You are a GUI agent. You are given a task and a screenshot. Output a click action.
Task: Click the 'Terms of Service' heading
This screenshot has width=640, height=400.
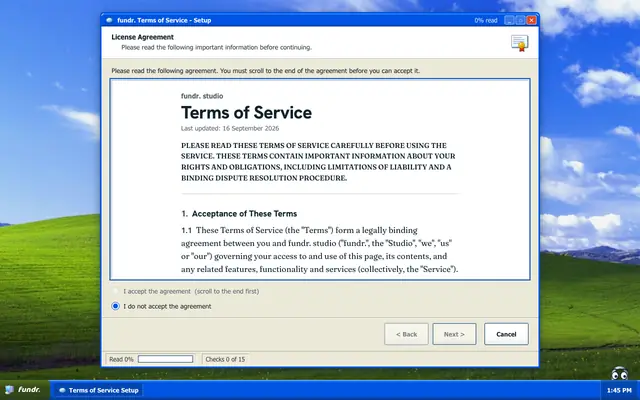pyautogui.click(x=246, y=113)
